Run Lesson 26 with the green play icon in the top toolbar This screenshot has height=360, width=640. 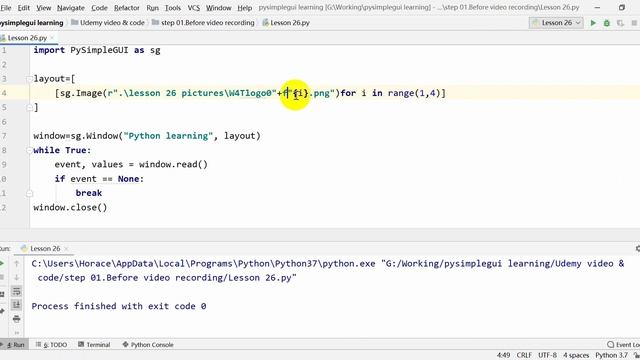tap(593, 23)
